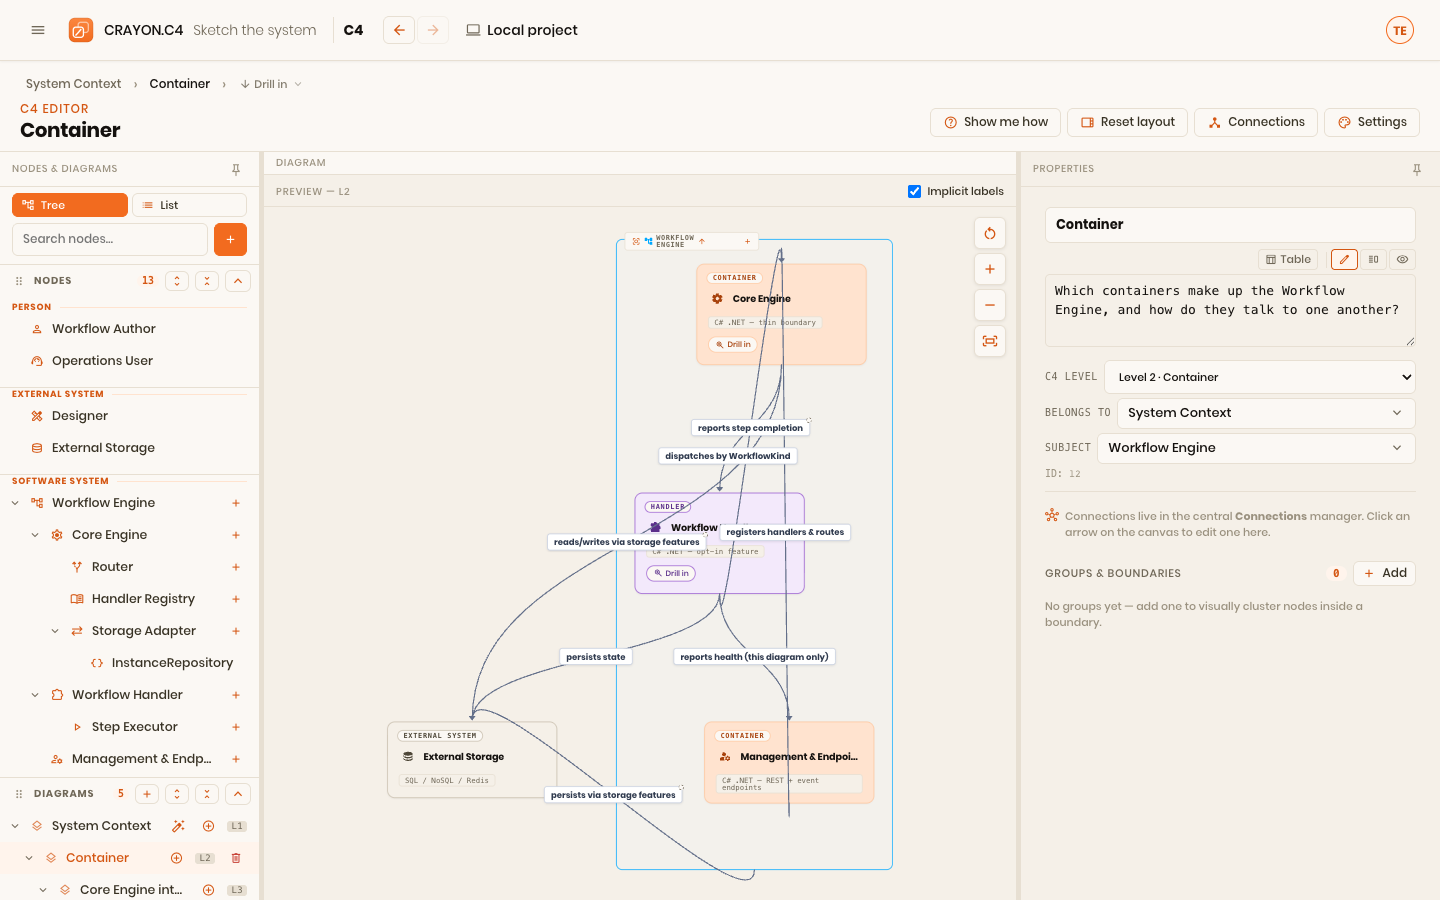
Task: Toggle Implicit labels checkbox
Action: coord(914,191)
